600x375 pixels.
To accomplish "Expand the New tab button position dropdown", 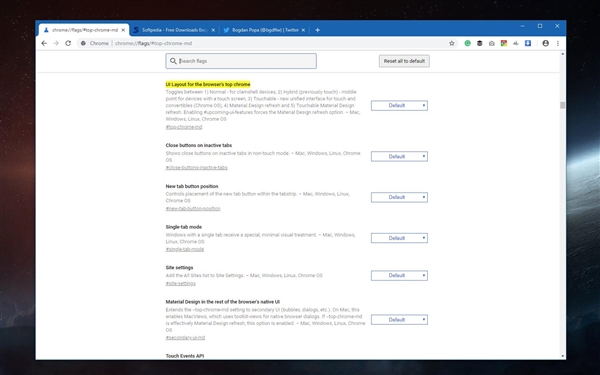I will (399, 197).
